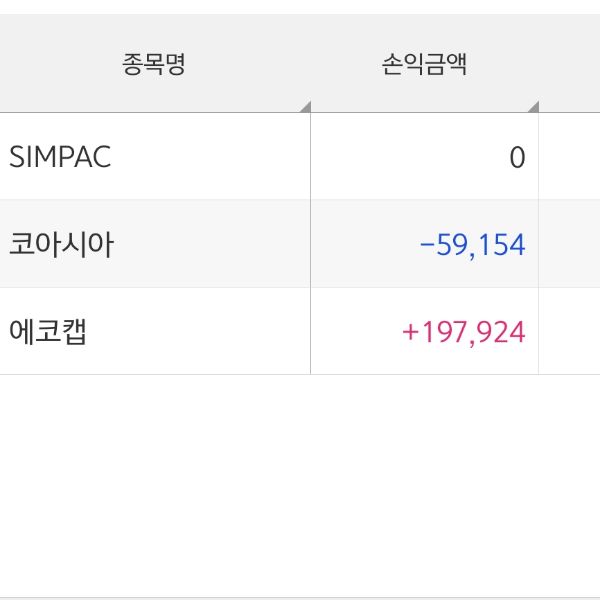
Task: Click the 종목명 column header
Action: [154, 66]
